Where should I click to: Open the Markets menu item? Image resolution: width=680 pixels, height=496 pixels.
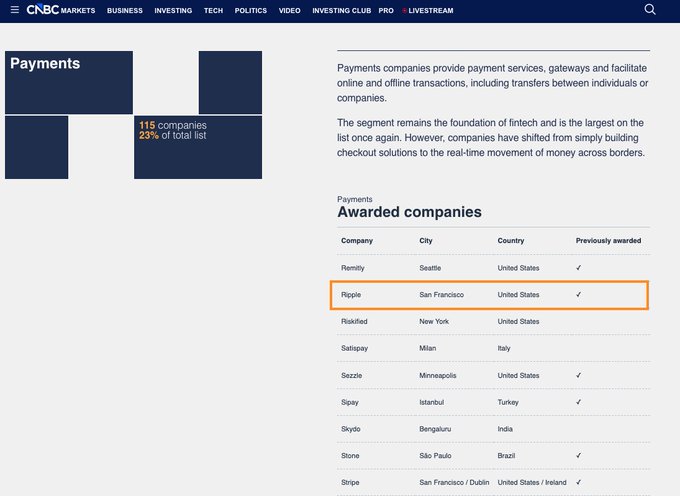pos(78,10)
